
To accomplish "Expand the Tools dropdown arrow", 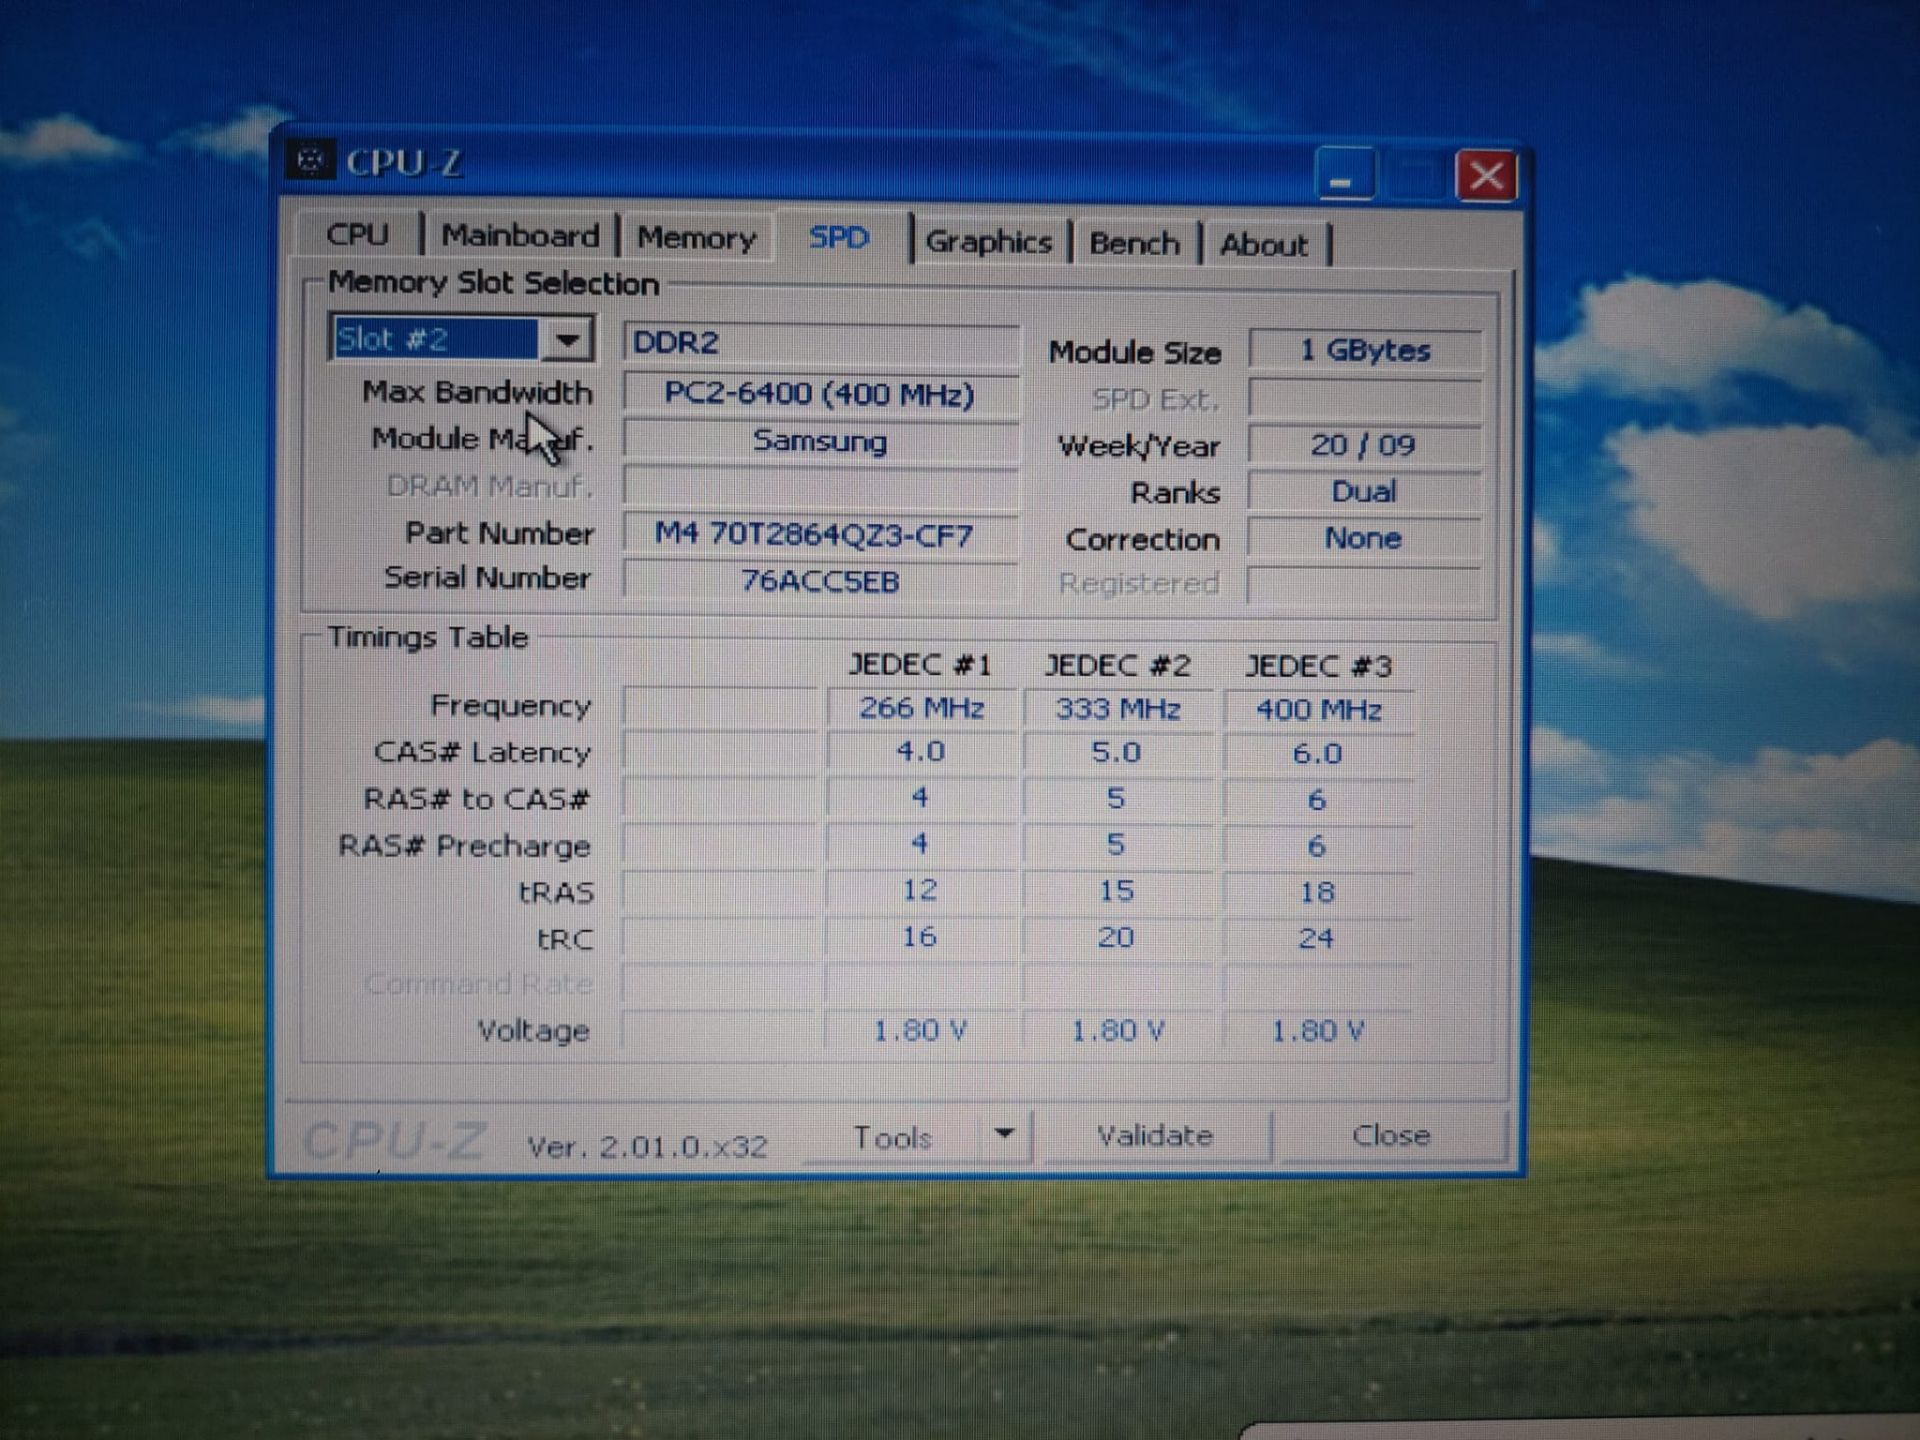I will [x=1005, y=1134].
